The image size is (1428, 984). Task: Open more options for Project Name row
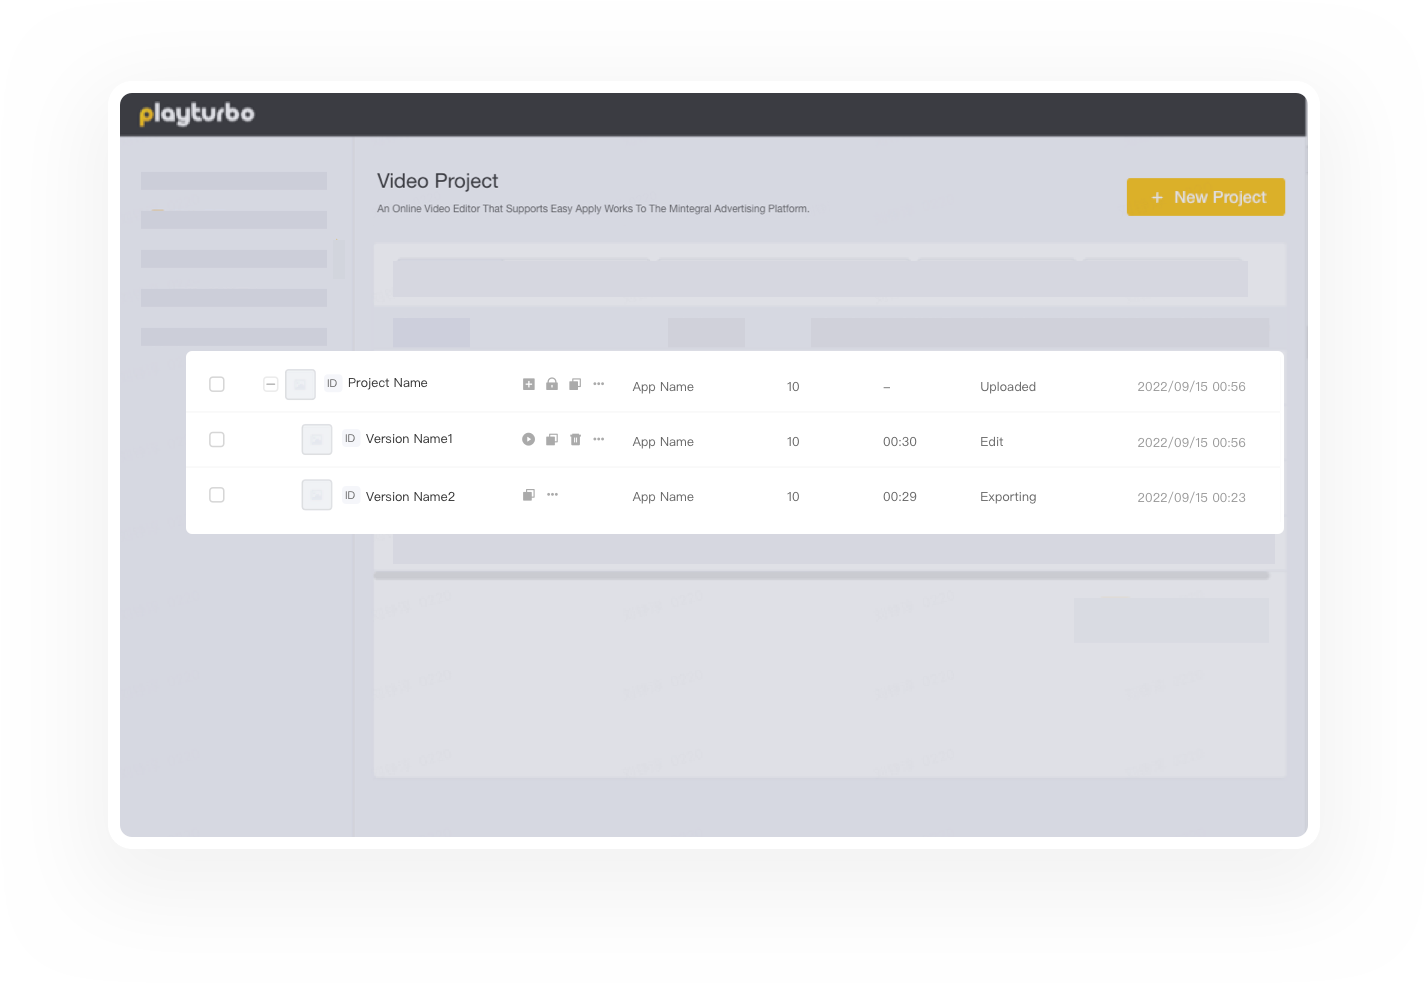coord(599,384)
